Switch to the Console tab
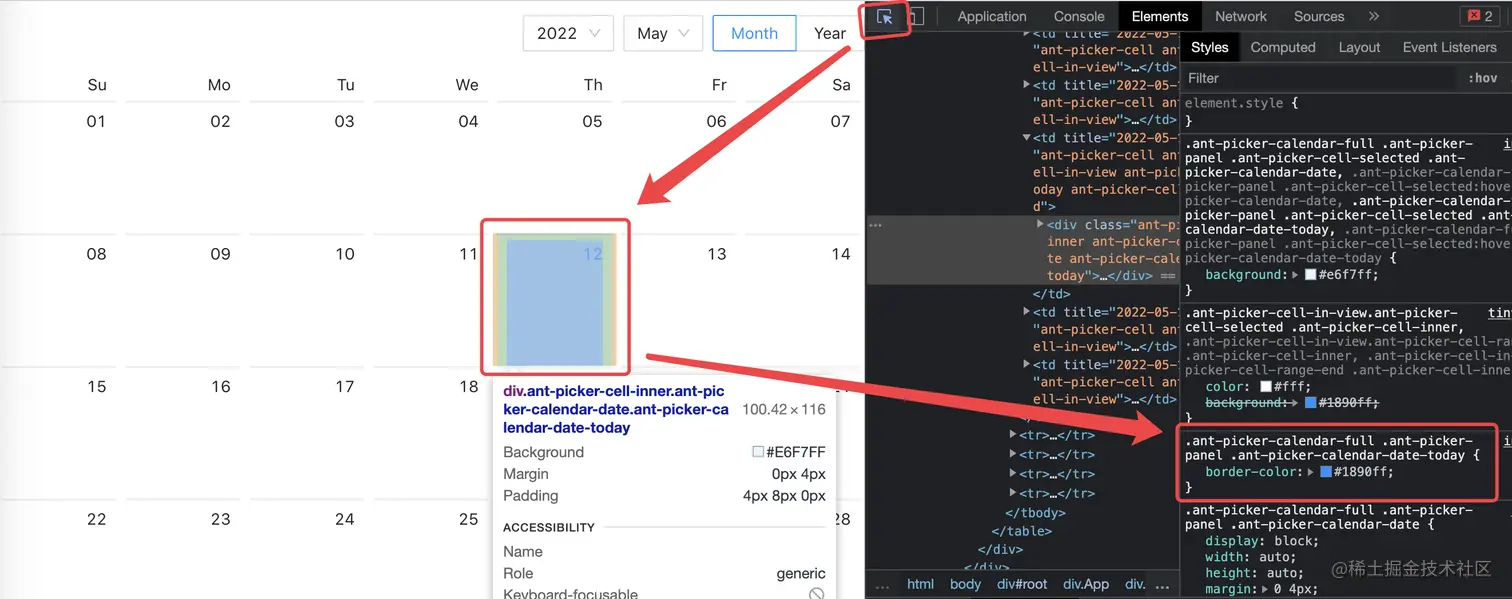This screenshot has height=599, width=1512. coord(1079,16)
